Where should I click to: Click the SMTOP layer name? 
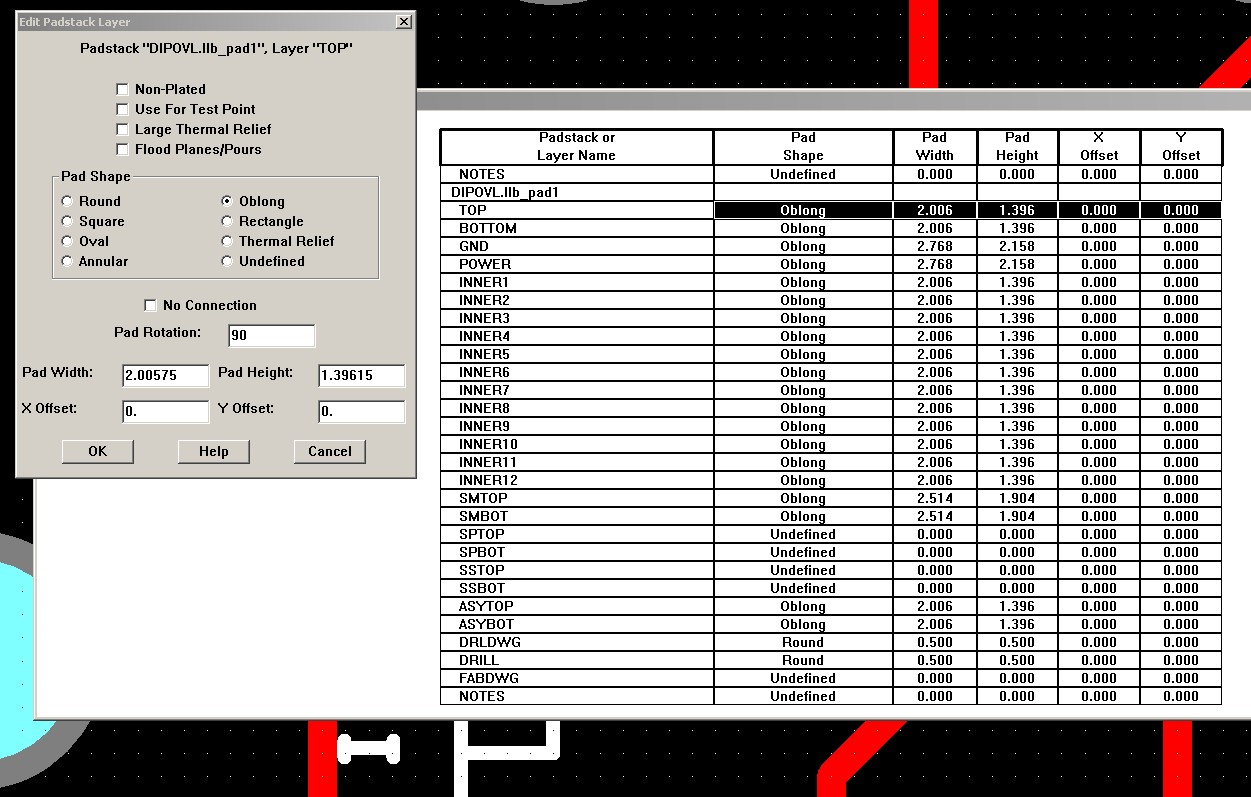[483, 498]
